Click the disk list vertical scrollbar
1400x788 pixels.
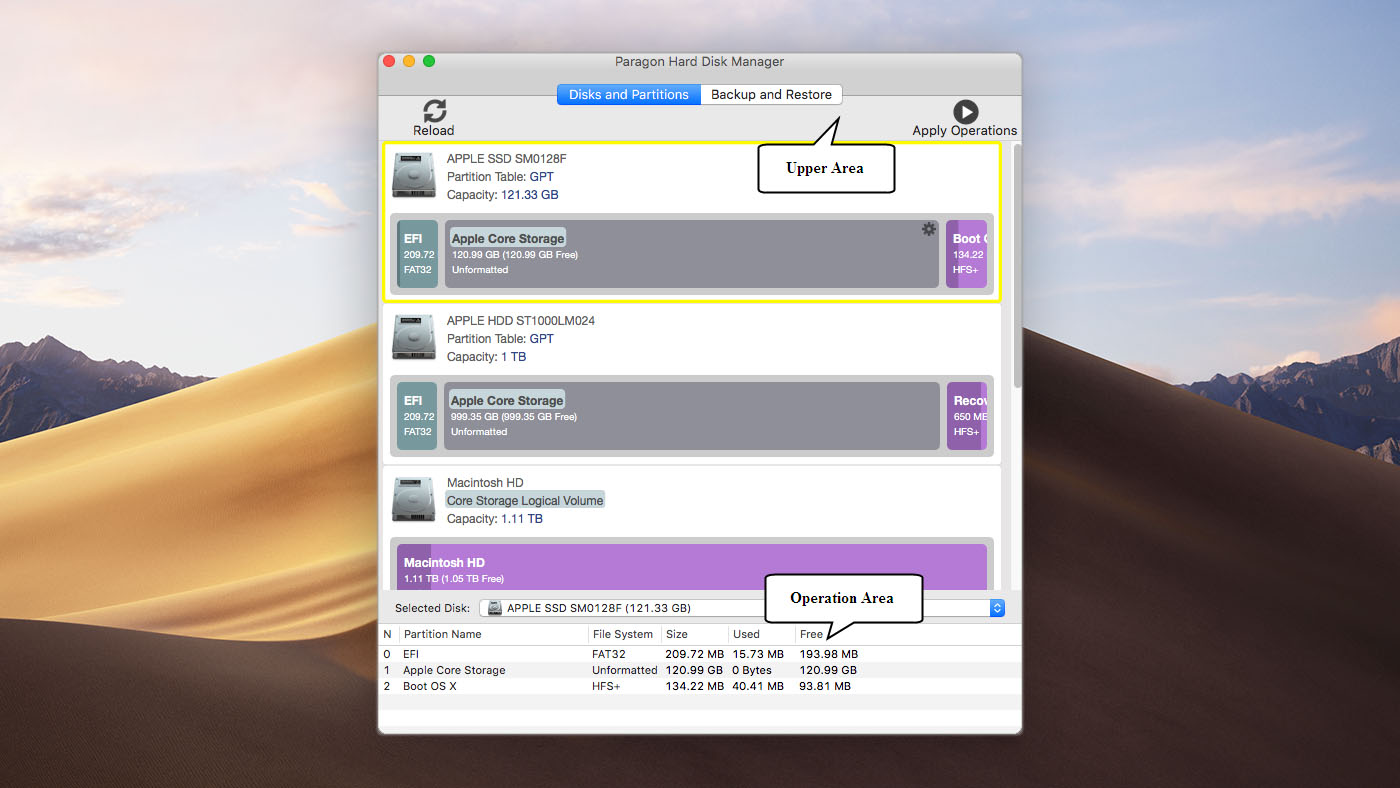pyautogui.click(x=1018, y=267)
